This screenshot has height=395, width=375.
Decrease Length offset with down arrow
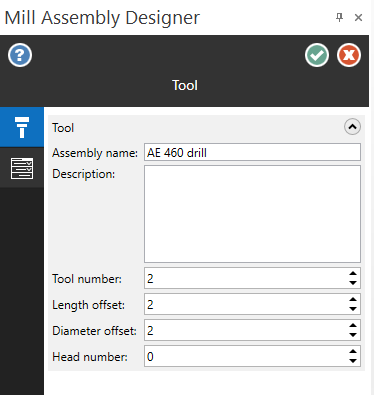click(x=353, y=309)
